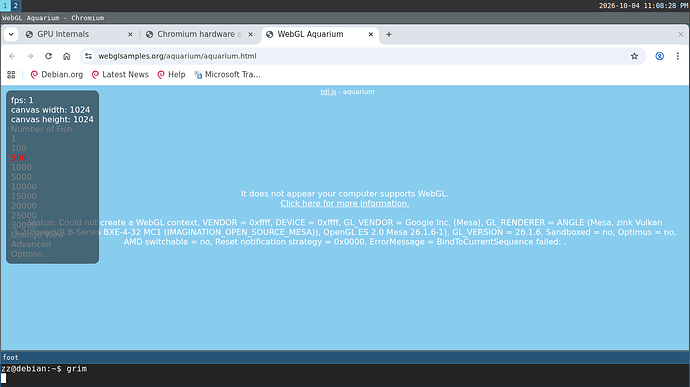Click the clock in the top bar
The width and height of the screenshot is (690, 387).
(643, 6)
